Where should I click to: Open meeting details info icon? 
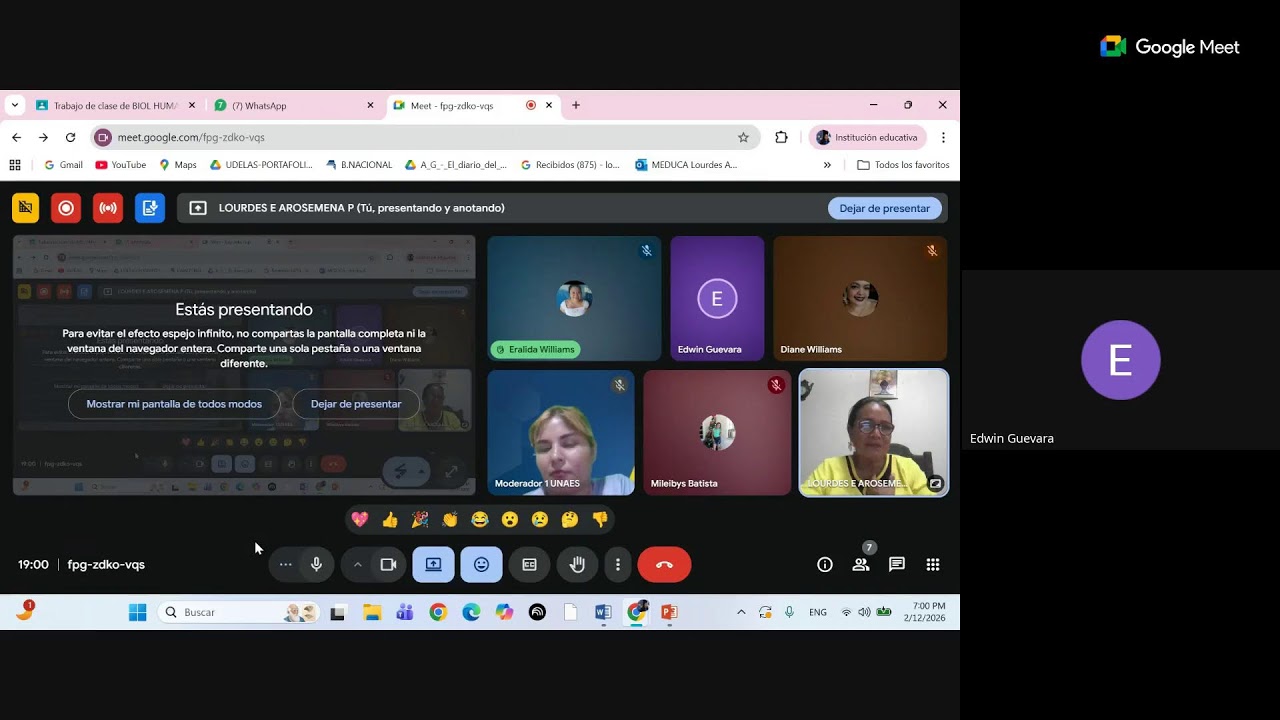[x=825, y=564]
